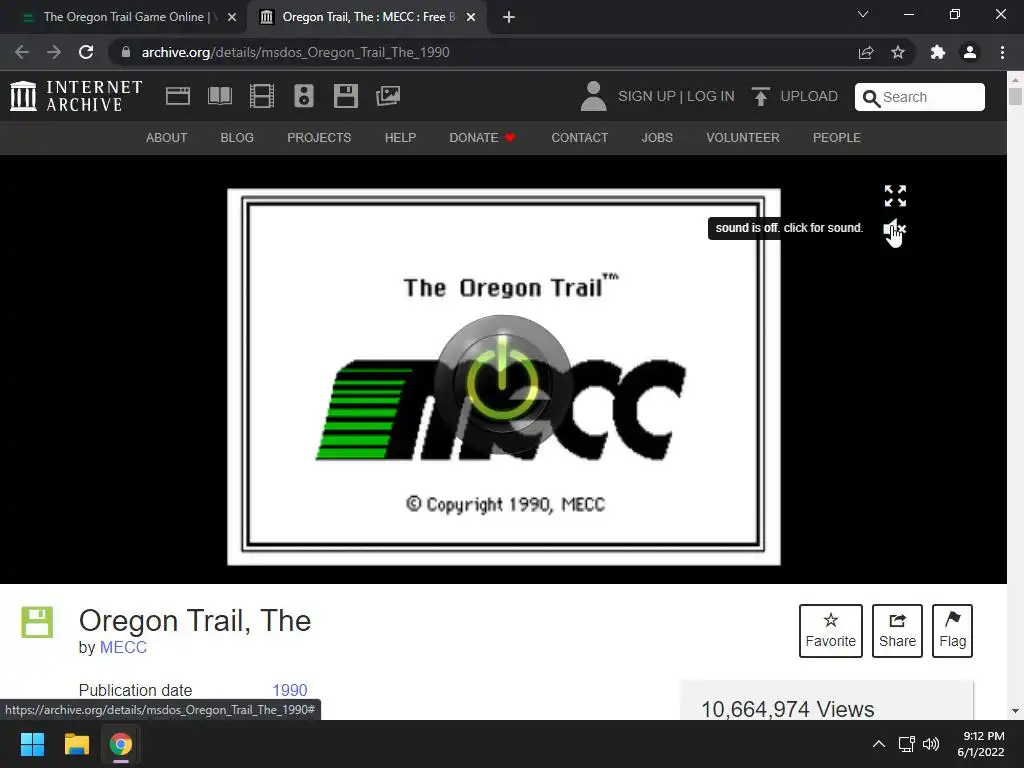Click the Favorite button

click(x=831, y=631)
